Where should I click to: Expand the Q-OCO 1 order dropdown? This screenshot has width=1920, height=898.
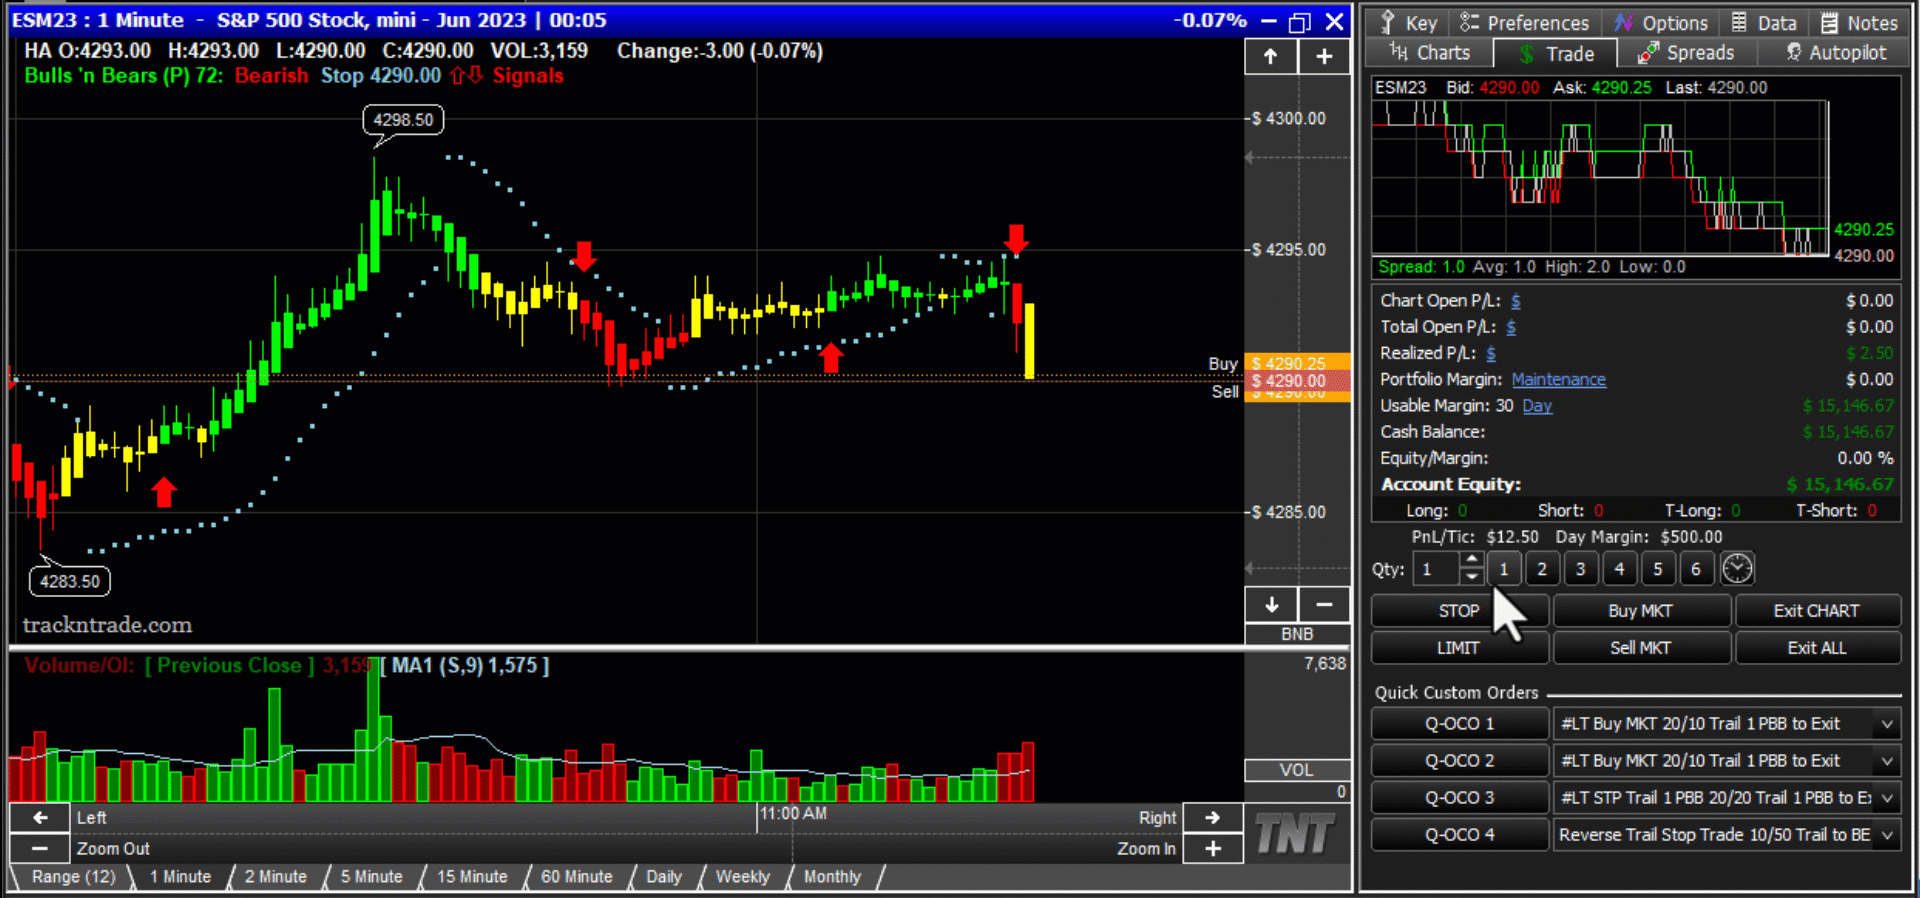1886,724
